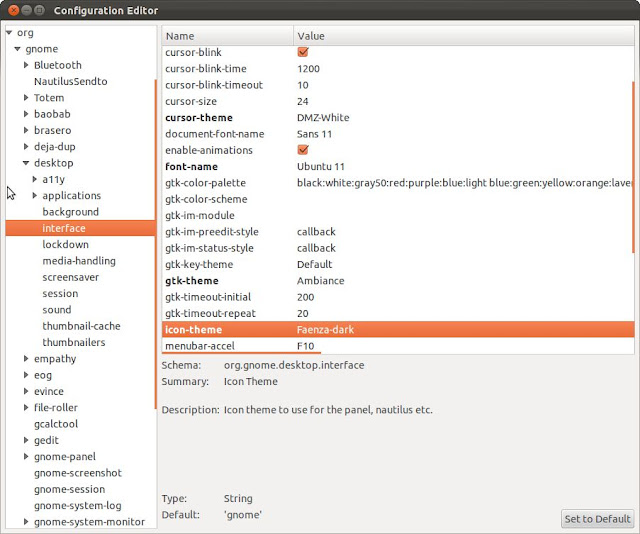The image size is (640, 534).
Task: Select gnome-session in the tree
Action: pos(69,490)
